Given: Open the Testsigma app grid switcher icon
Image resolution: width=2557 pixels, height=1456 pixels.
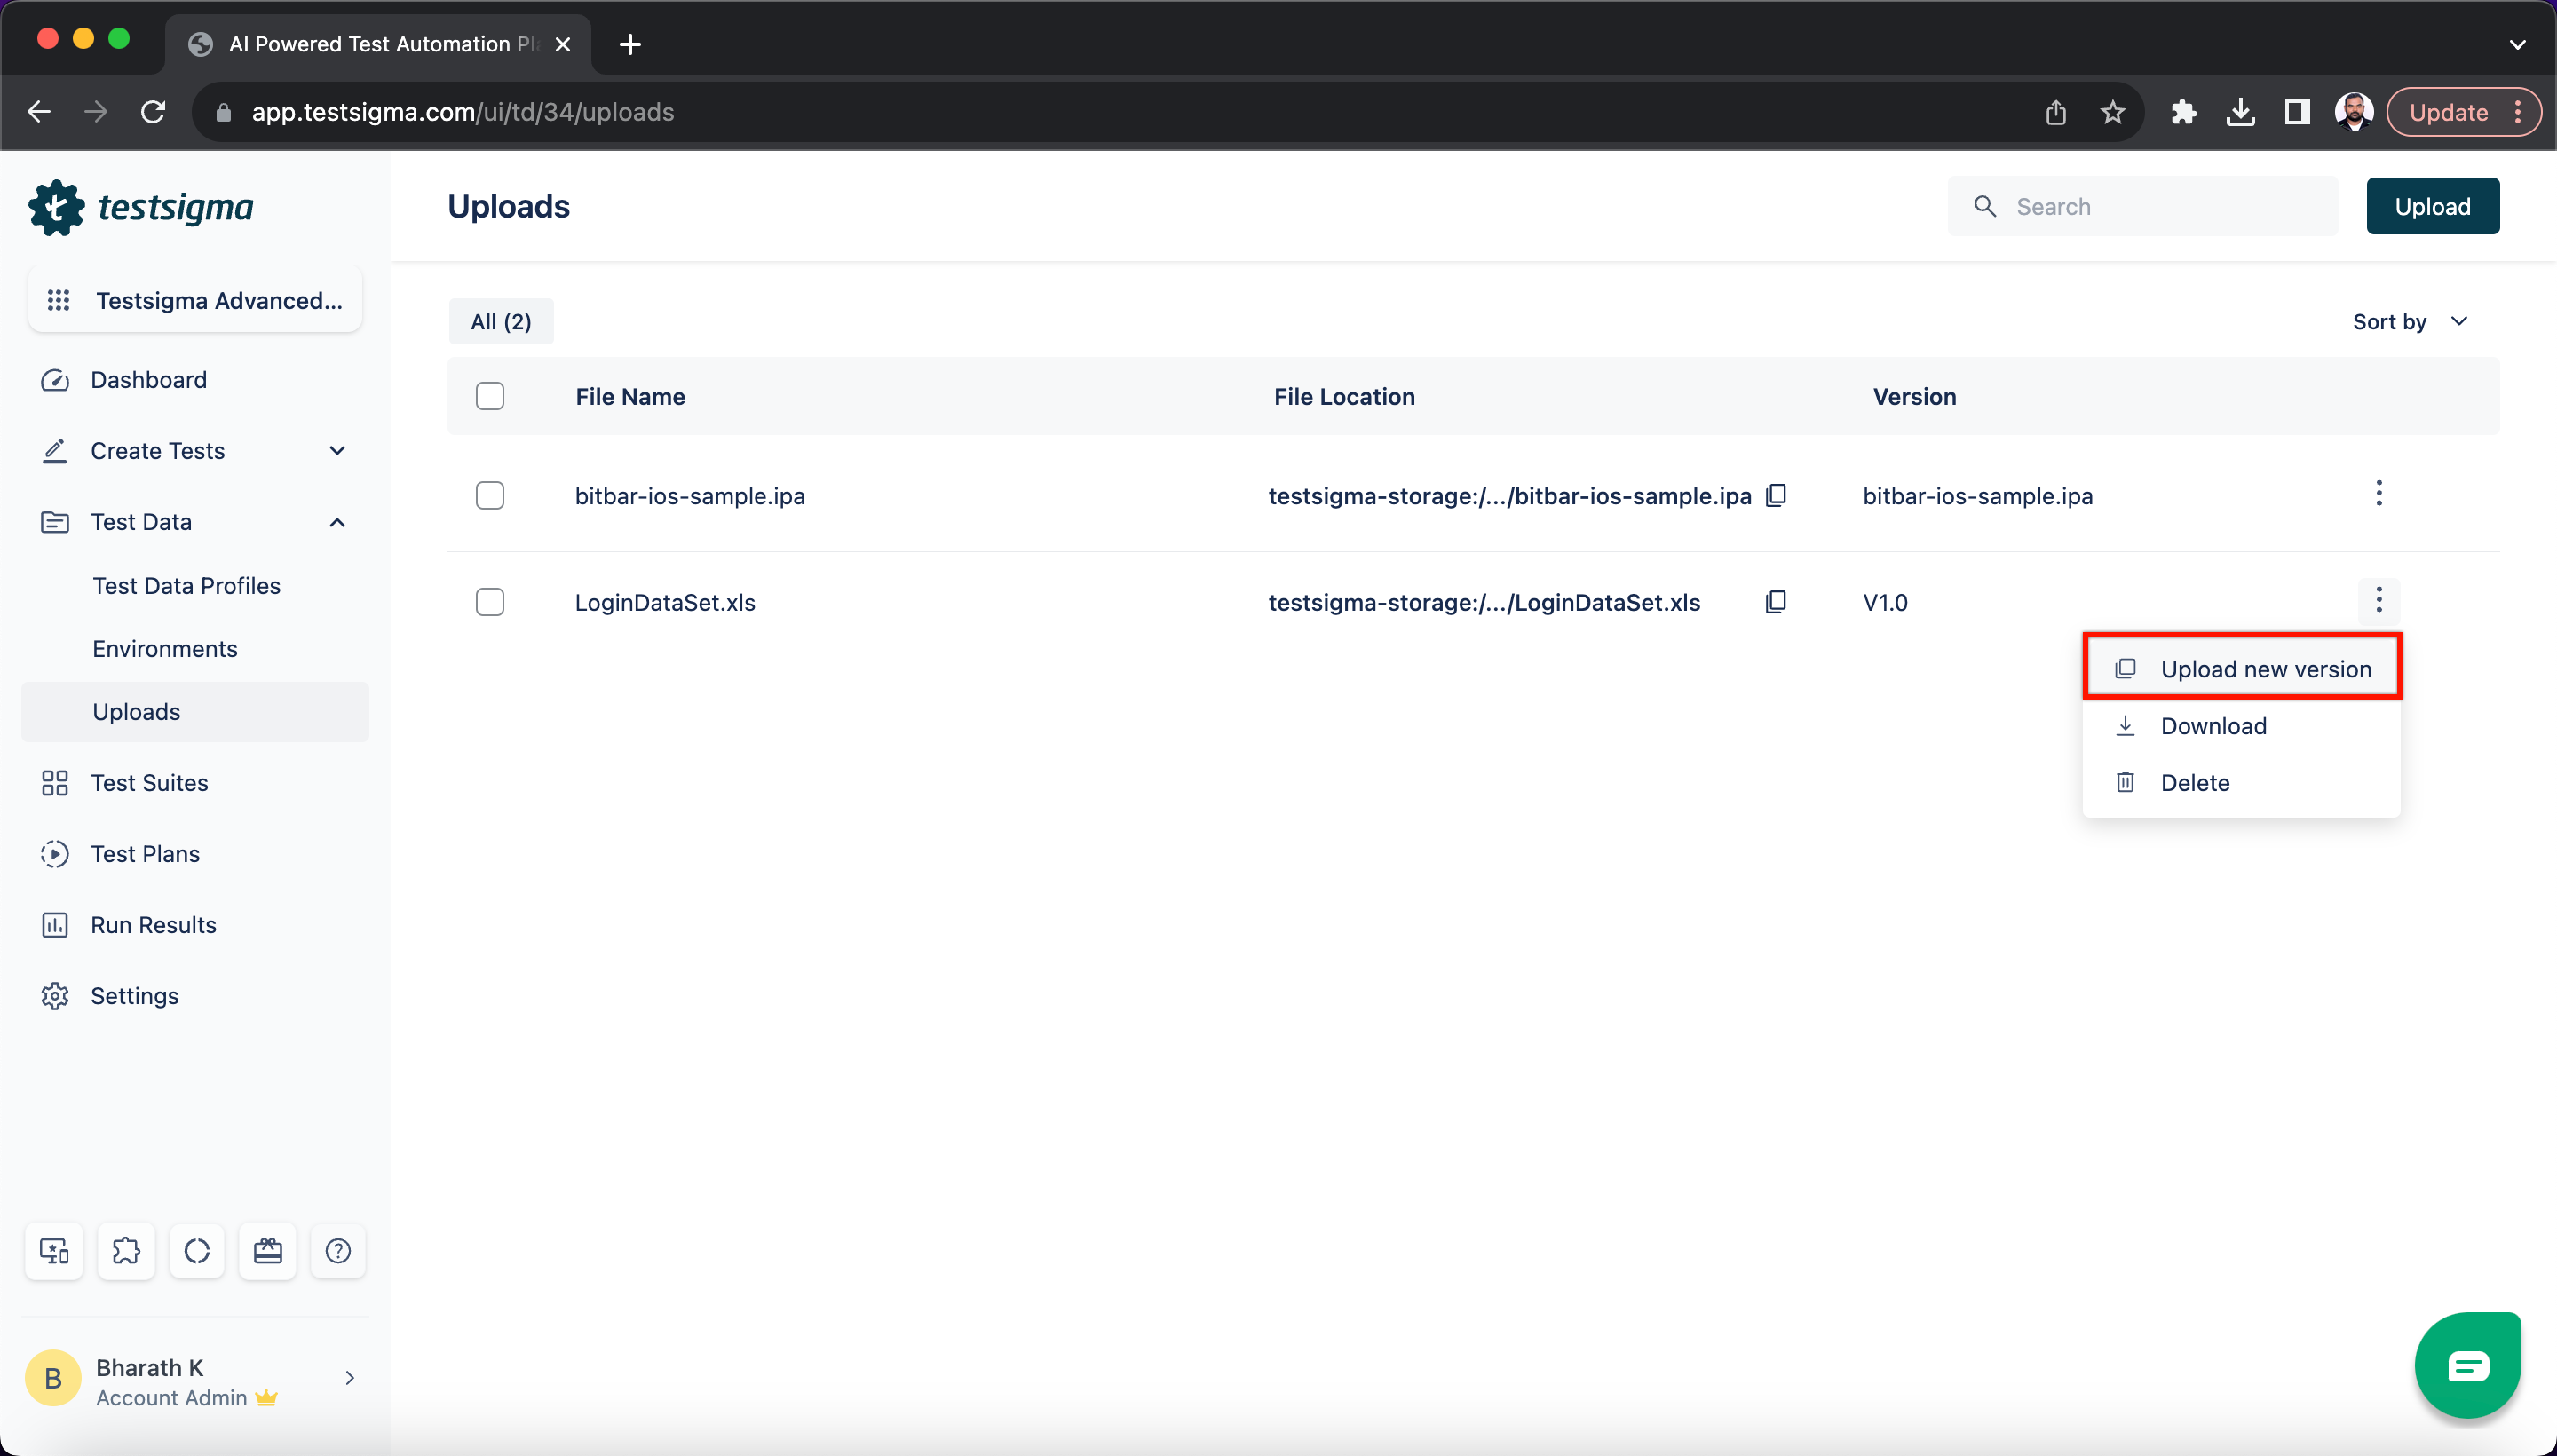Looking at the screenshot, I should 58,300.
